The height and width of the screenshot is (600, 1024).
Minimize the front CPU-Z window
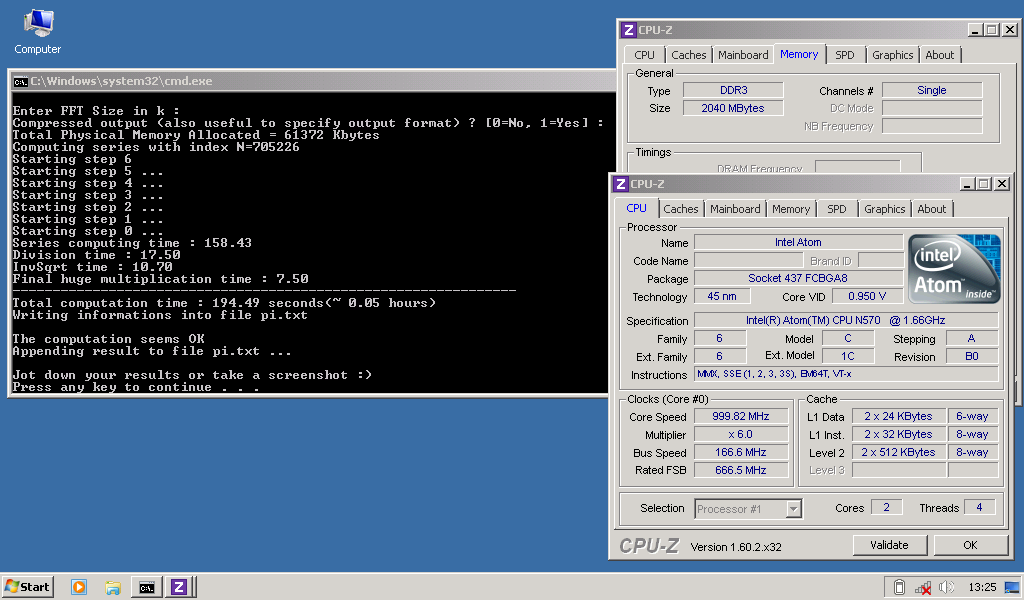tap(967, 184)
